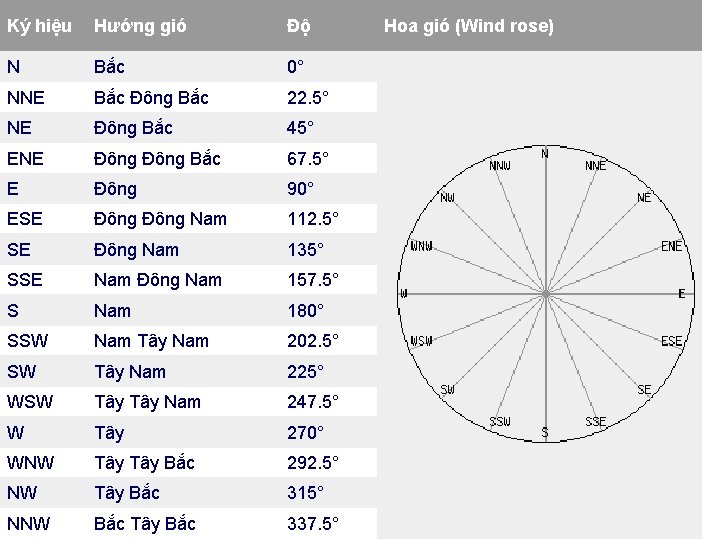Click the NW label on the wind rose

pos(447,198)
